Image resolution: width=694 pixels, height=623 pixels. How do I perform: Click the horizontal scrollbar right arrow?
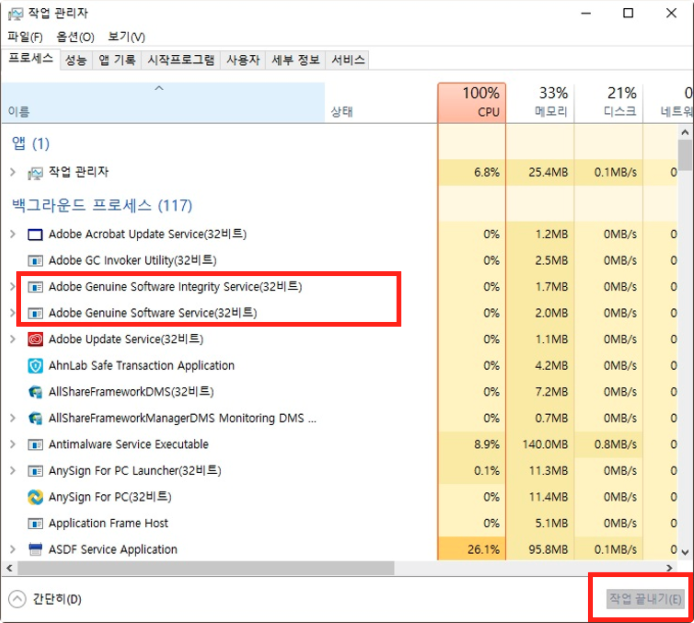[669, 568]
